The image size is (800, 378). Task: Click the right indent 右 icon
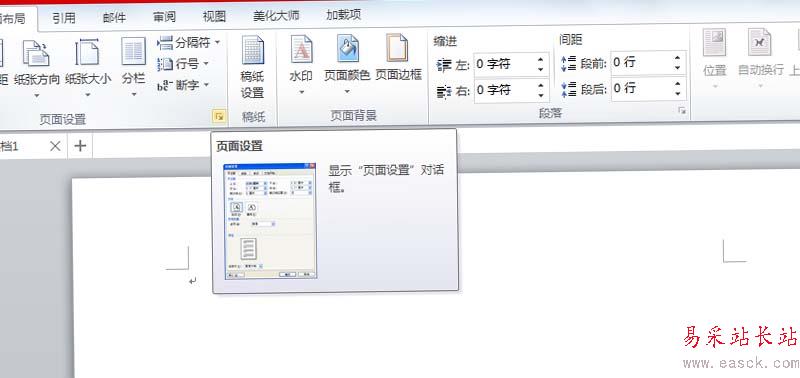[444, 91]
